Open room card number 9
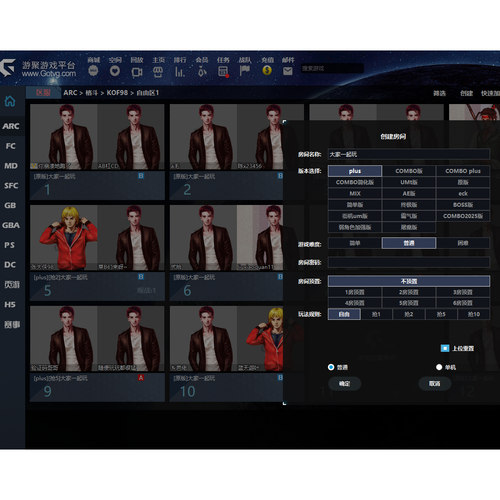The image size is (500, 500). click(x=97, y=354)
